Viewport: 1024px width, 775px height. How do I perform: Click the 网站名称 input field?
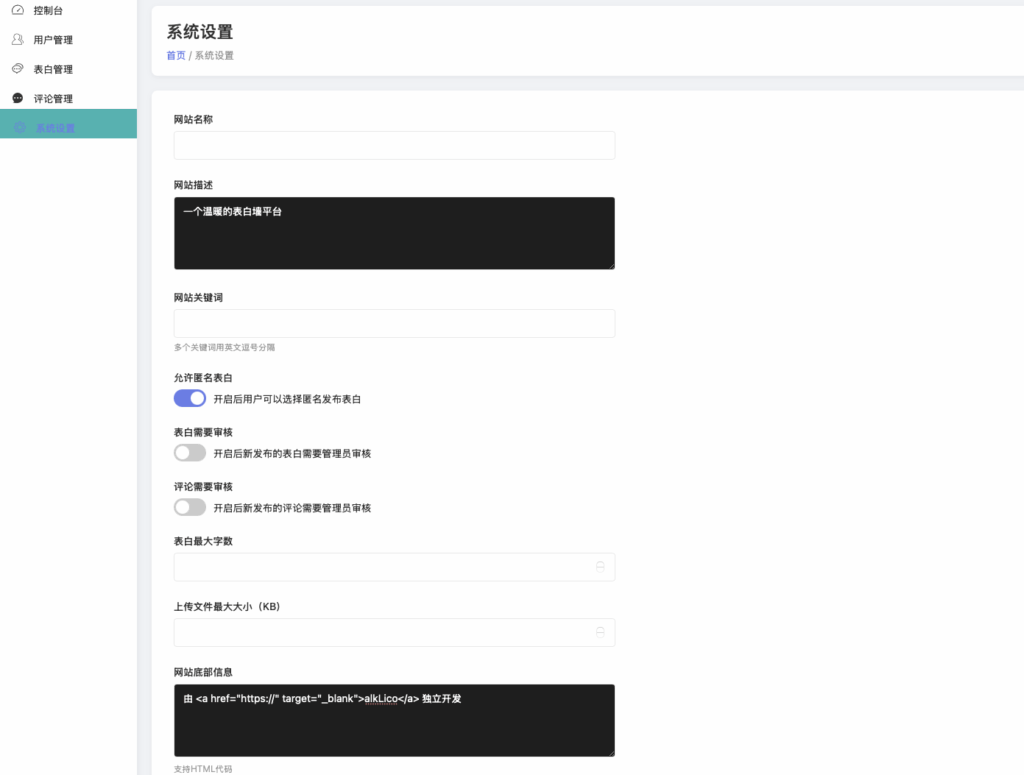[x=394, y=145]
